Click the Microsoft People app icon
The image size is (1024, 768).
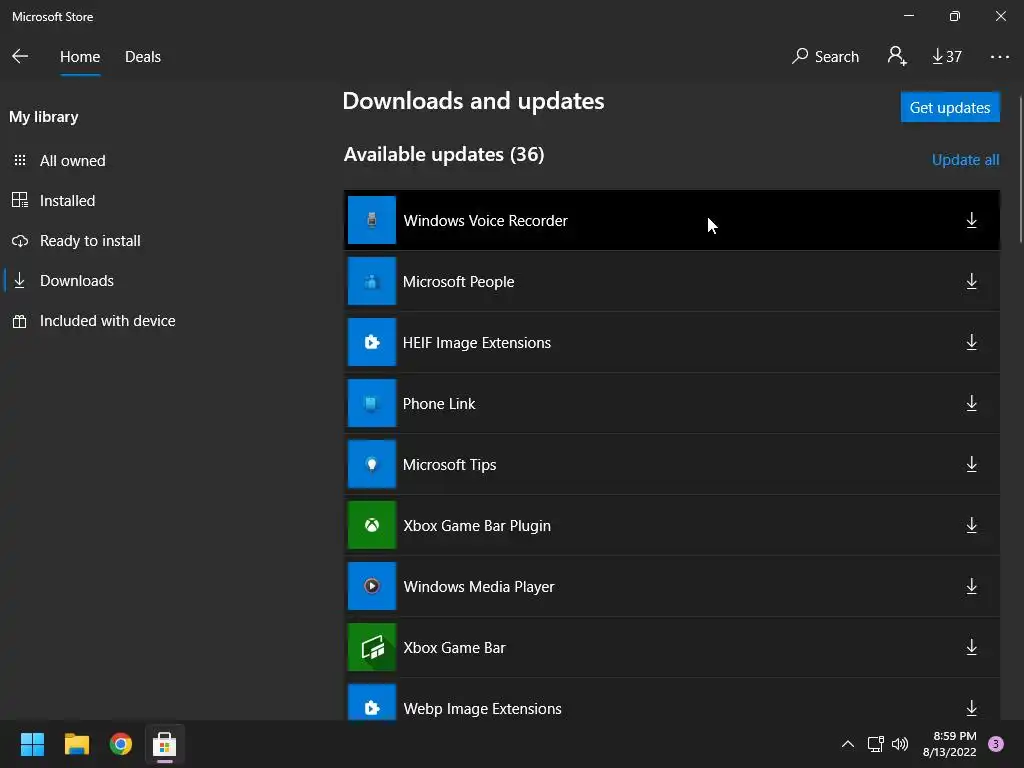372,281
